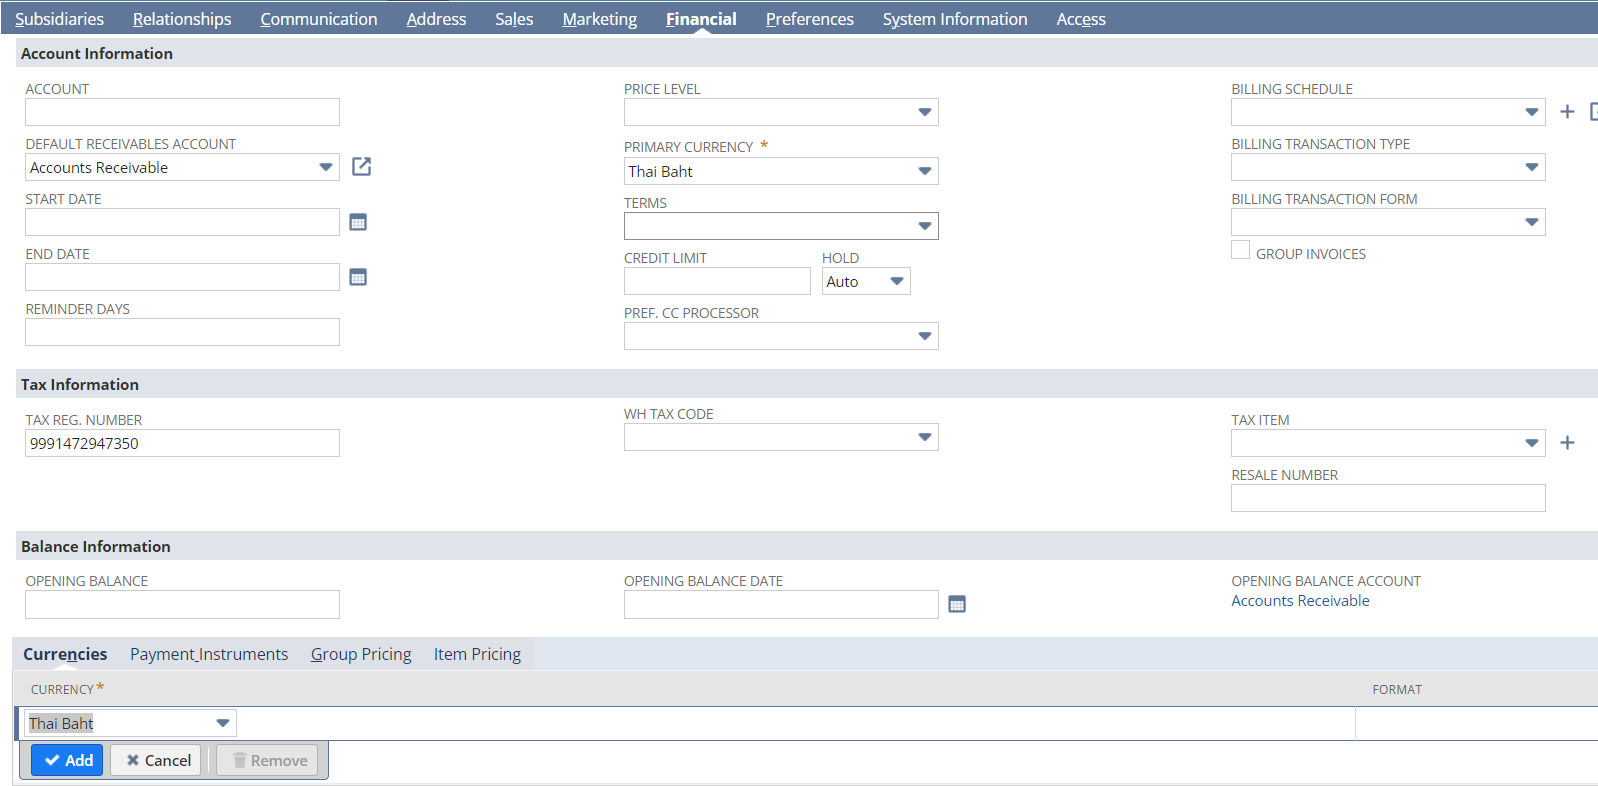Expand Pref. CC Processor dropdown
Viewport: 1598px width, 786px height.
925,336
